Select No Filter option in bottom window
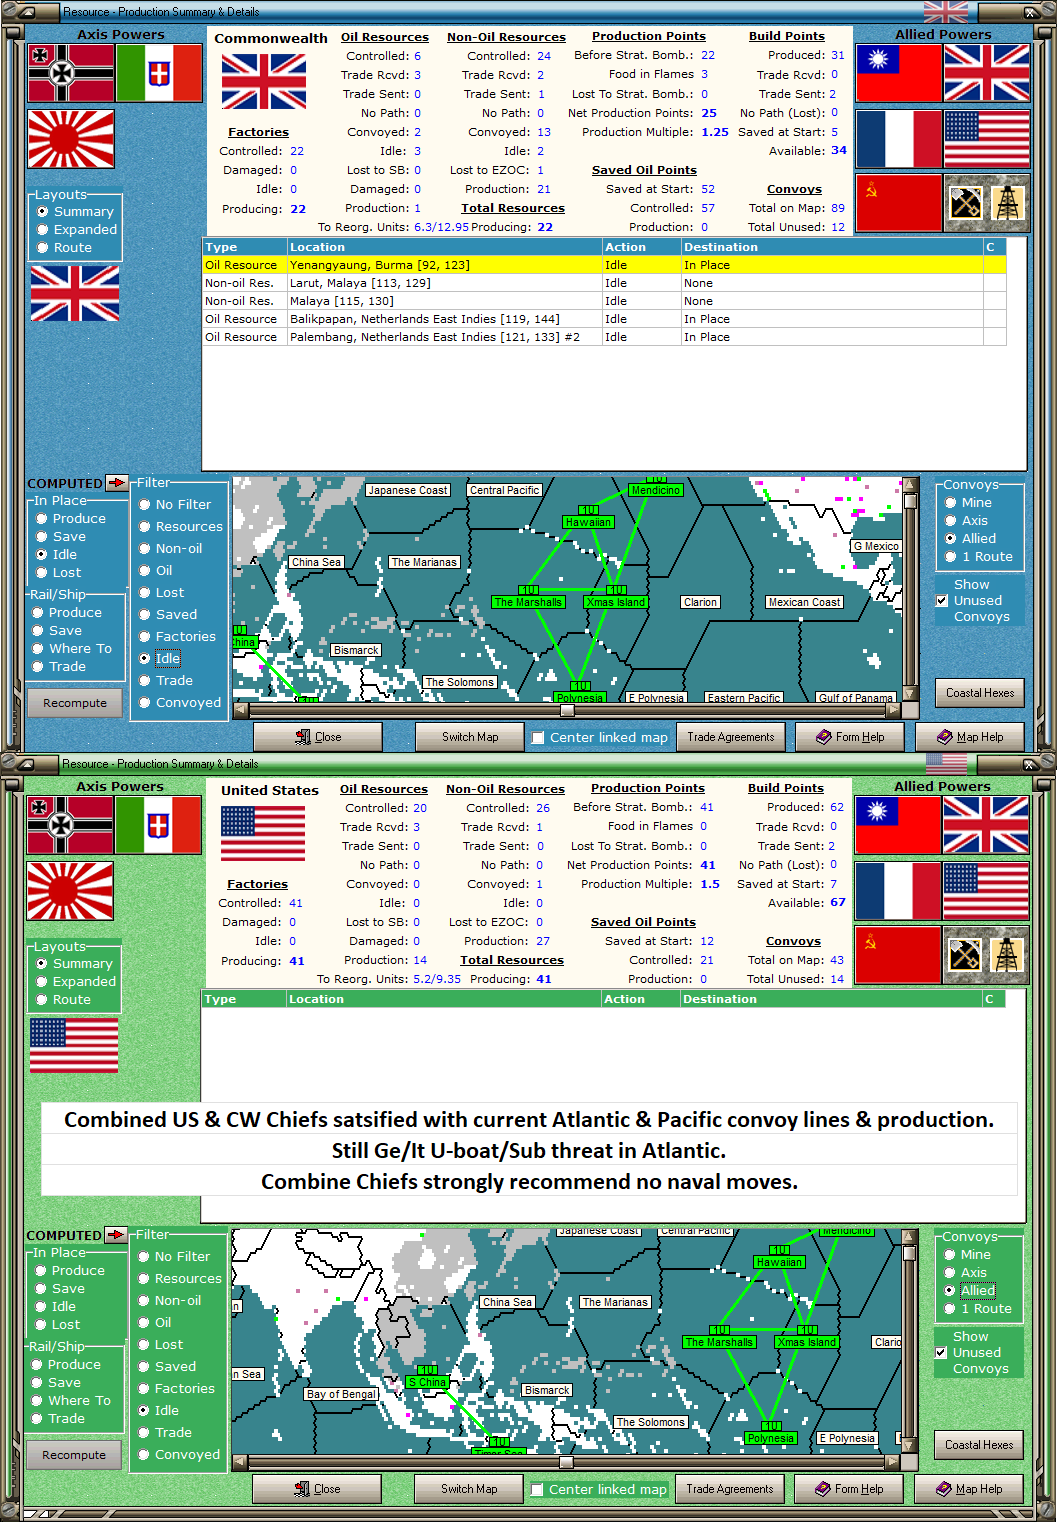The height and width of the screenshot is (1522, 1057). [x=174, y=1257]
